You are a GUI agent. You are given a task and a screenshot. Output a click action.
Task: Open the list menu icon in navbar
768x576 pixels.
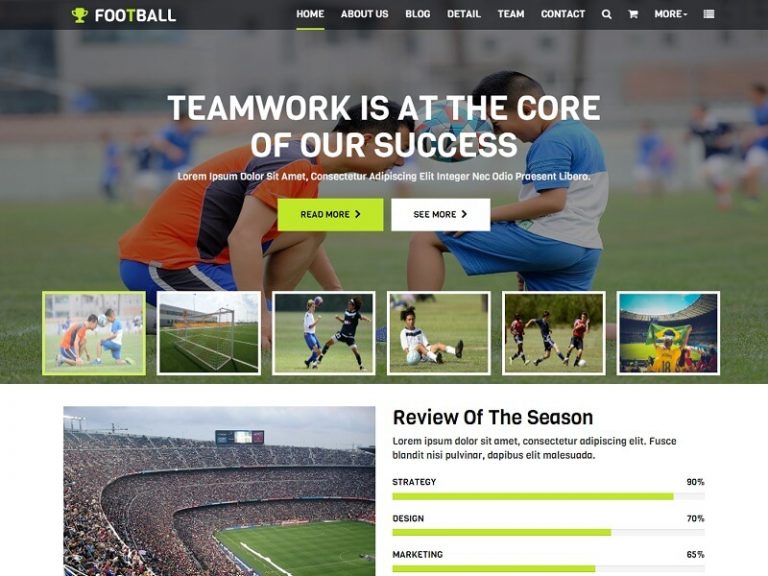[709, 14]
